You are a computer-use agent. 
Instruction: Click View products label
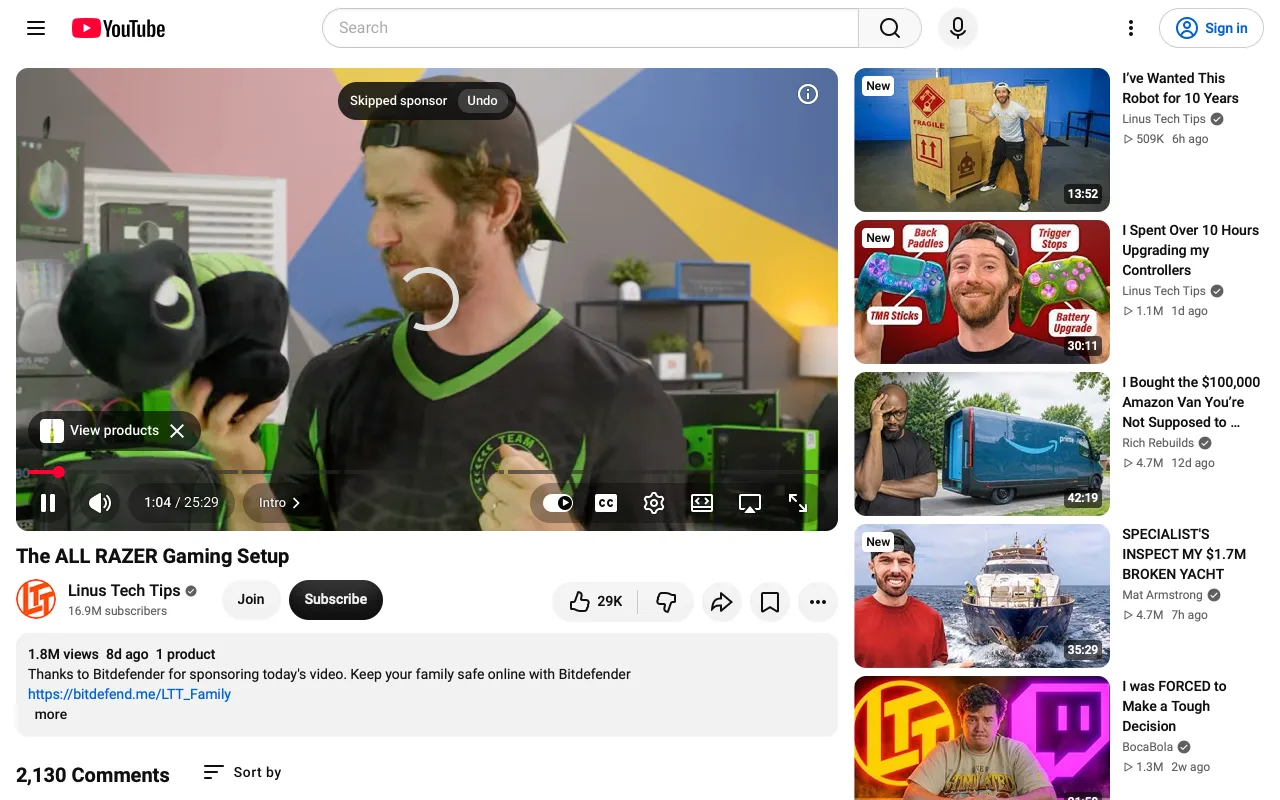coord(114,431)
